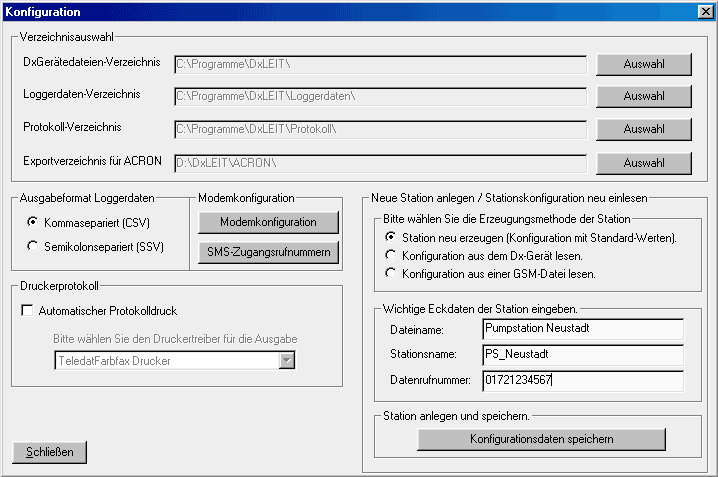Click the Loggerdaten-Verzeichnis path field
This screenshot has width=718, height=477.
tap(380, 97)
